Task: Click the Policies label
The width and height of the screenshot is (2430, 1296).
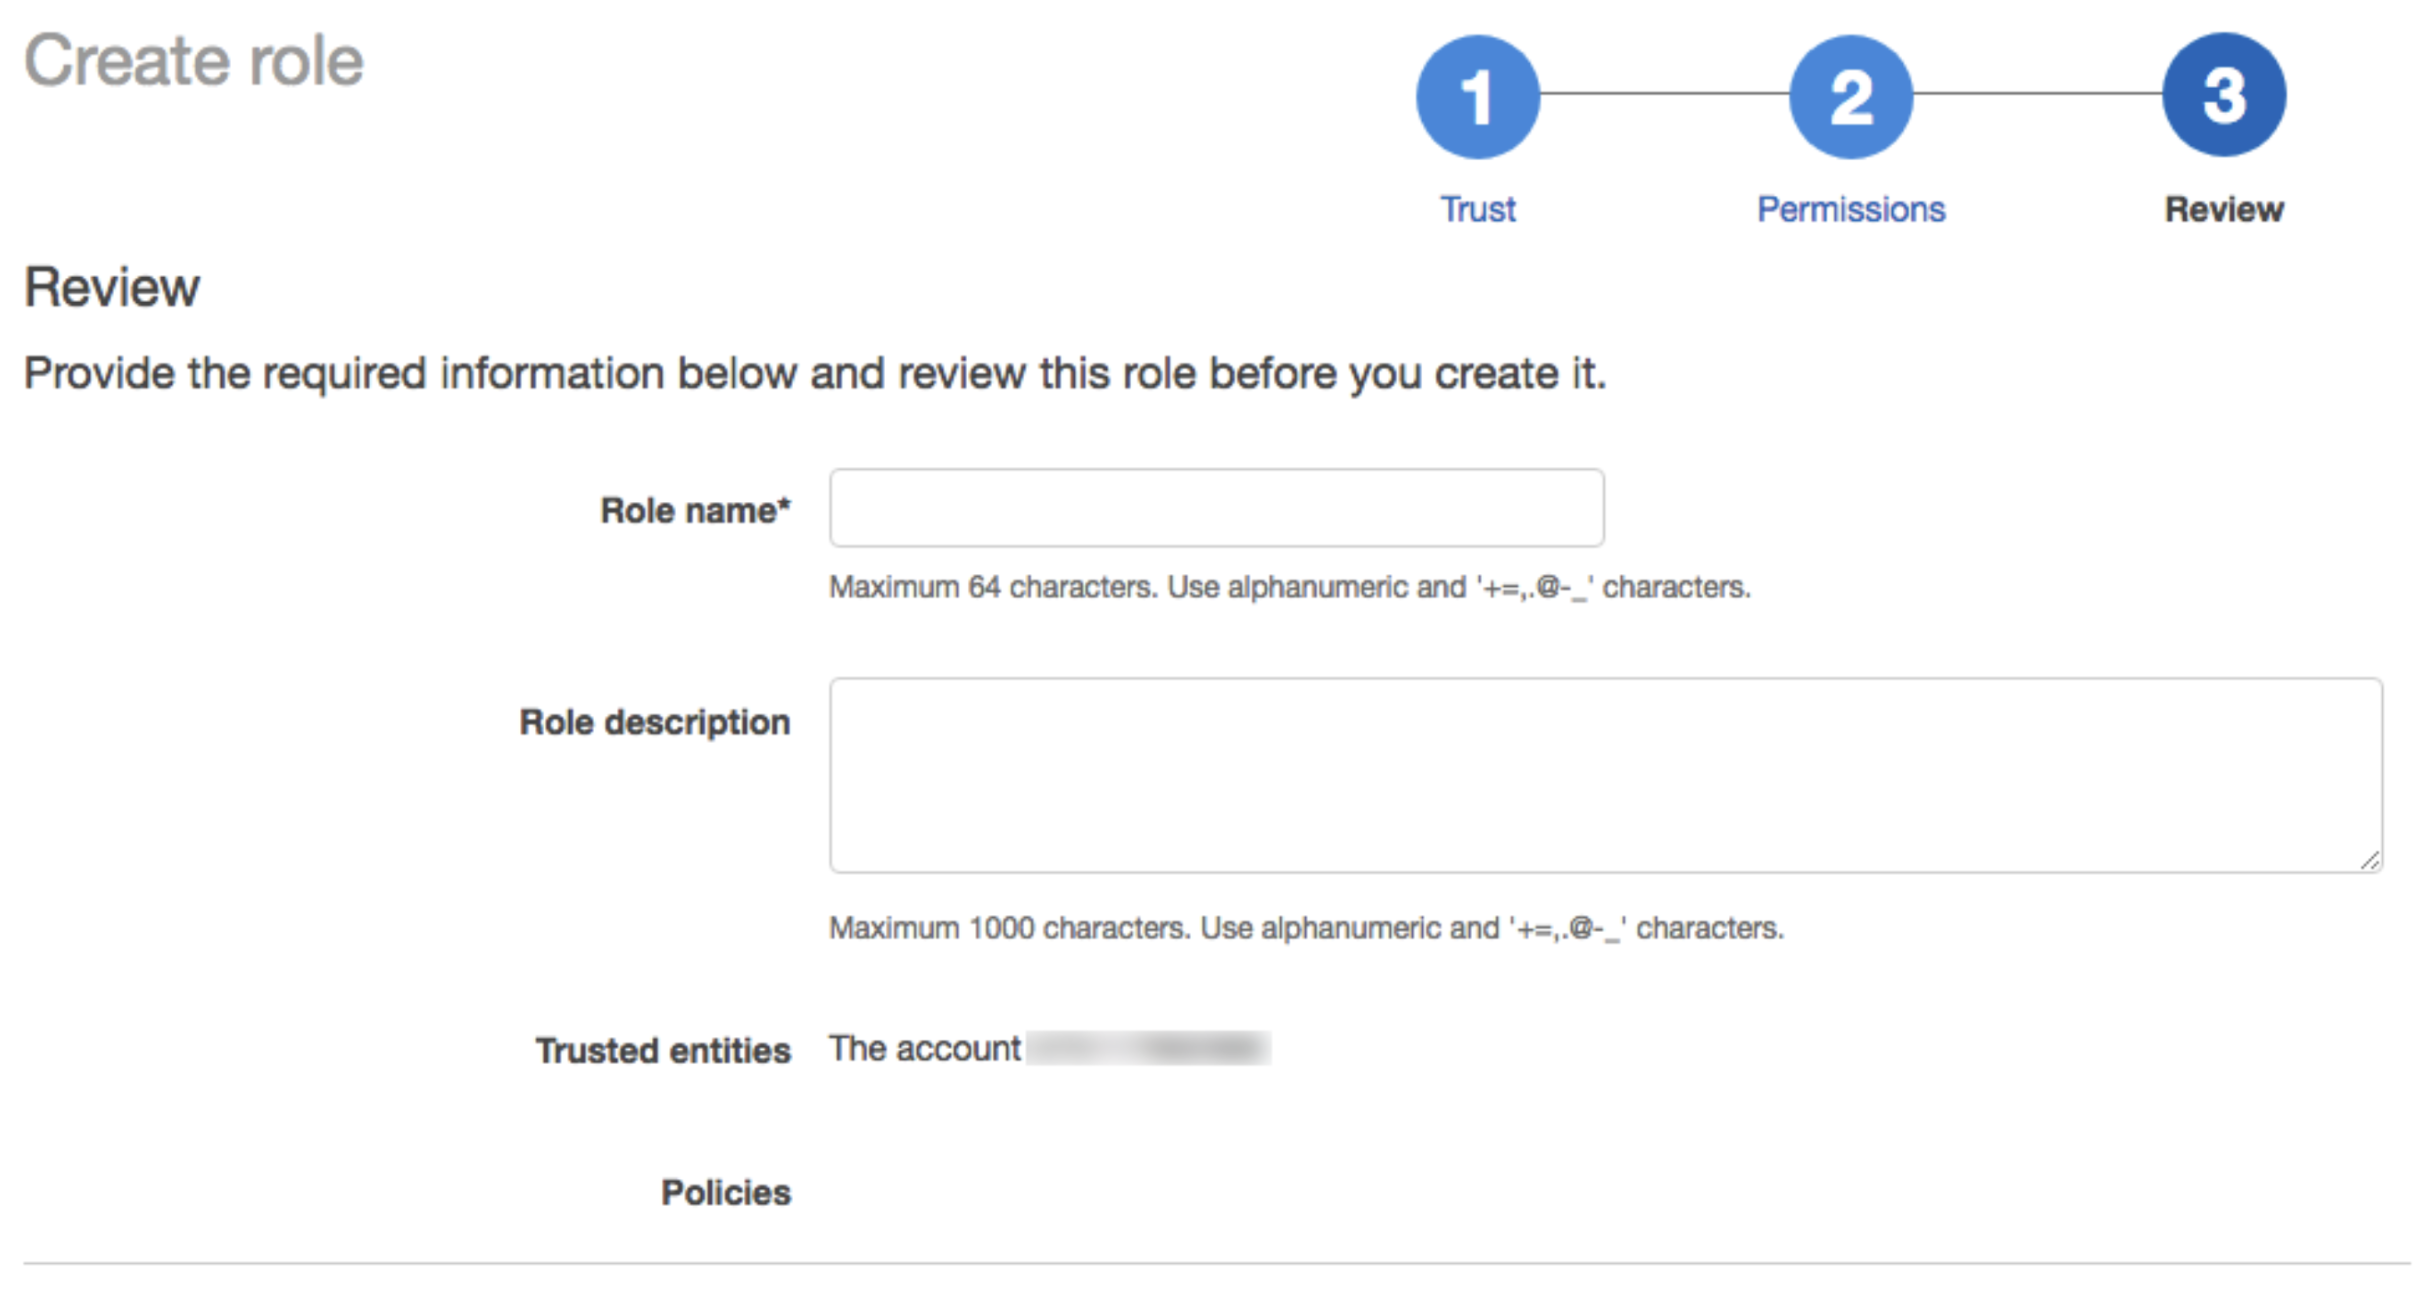Action: tap(725, 1192)
